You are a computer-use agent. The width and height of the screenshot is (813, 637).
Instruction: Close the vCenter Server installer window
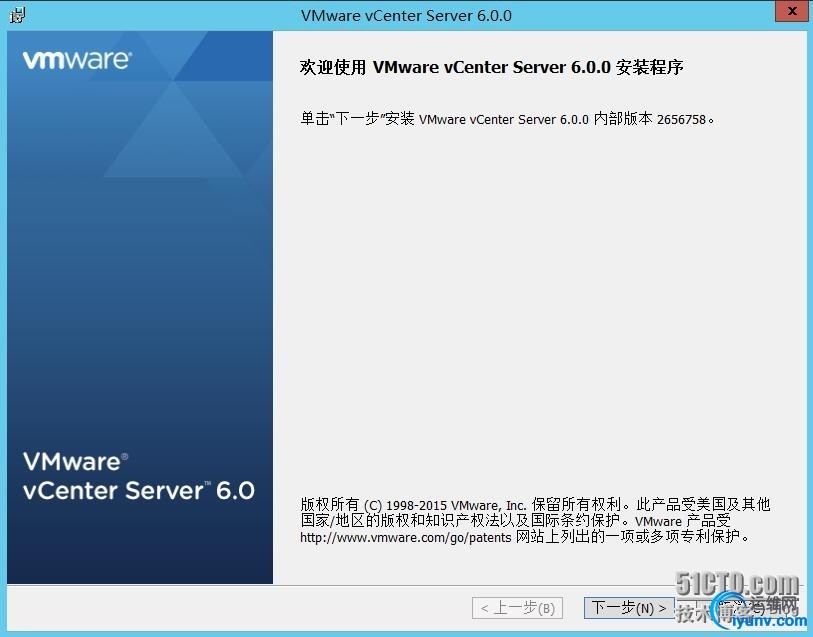coord(792,11)
